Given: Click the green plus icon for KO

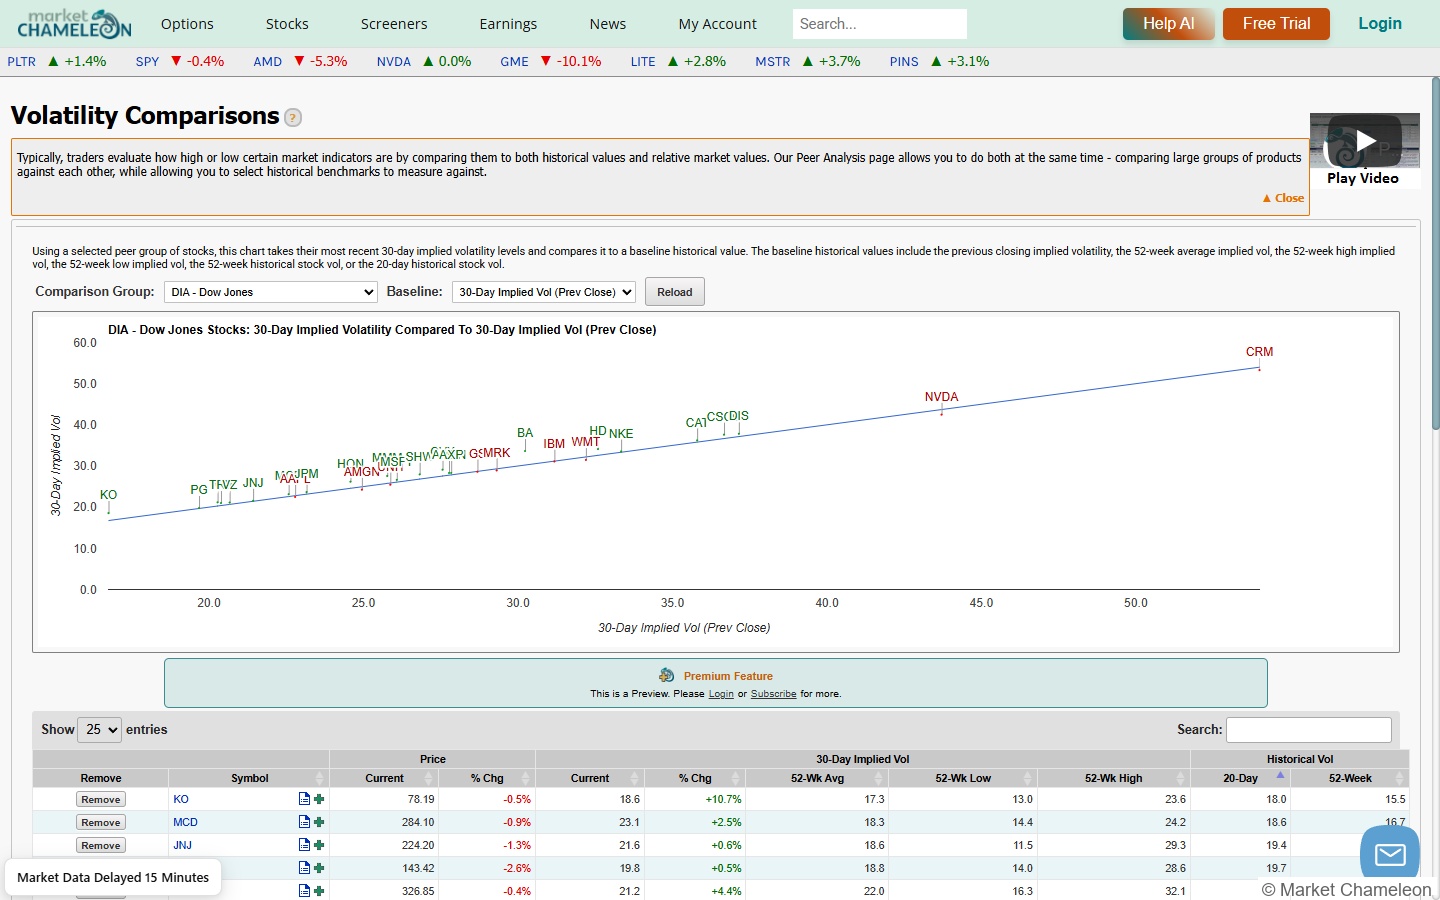Looking at the screenshot, I should pos(319,799).
